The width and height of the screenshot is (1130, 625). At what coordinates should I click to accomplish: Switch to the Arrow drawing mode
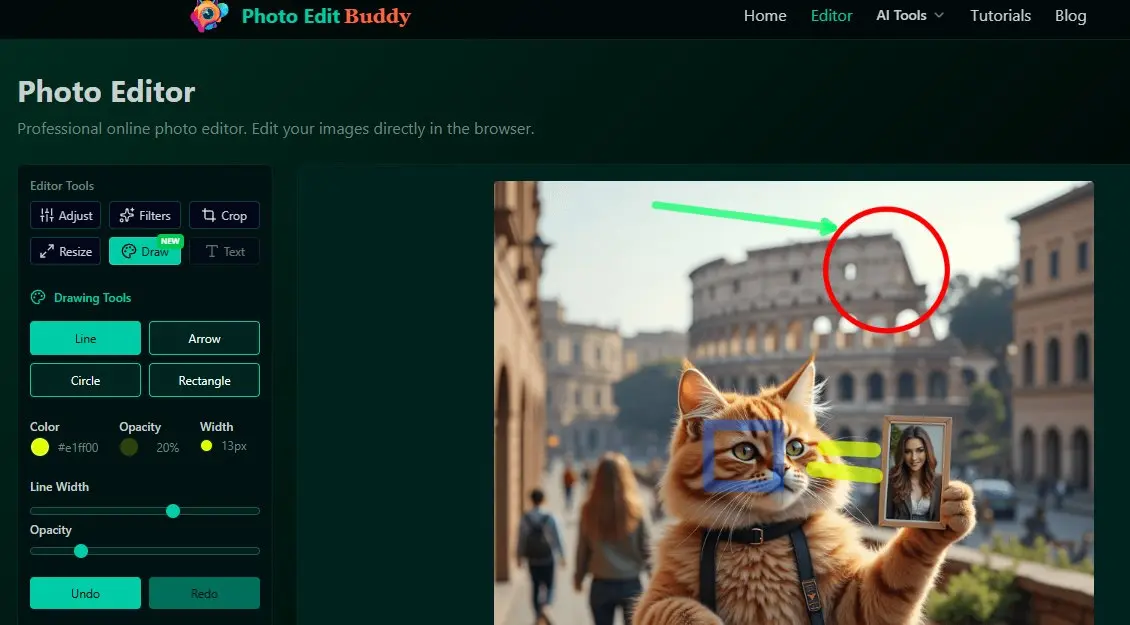(204, 338)
